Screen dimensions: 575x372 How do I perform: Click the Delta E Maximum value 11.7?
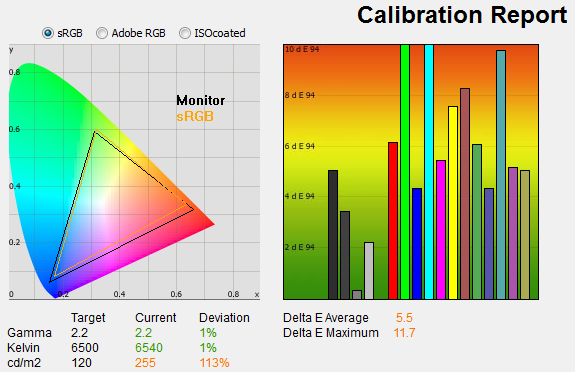[404, 333]
